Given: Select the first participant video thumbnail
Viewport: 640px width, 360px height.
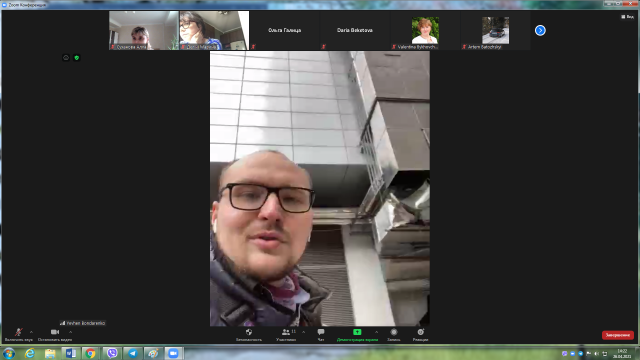Looking at the screenshot, I should (144, 30).
